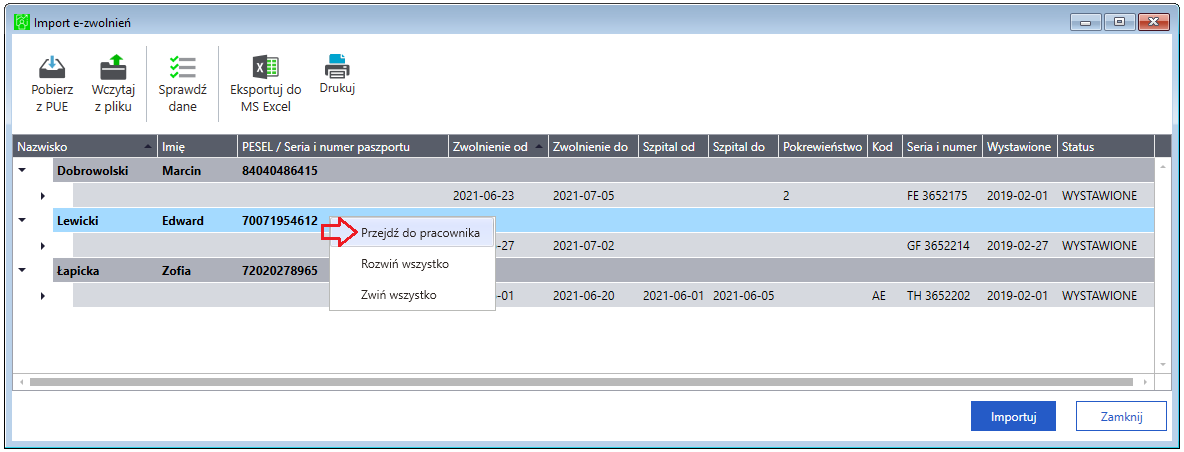The height and width of the screenshot is (452, 1184).
Task: Expand details of Dobrowolski's 2021-06-23 leave row
Action: pyautogui.click(x=42, y=195)
